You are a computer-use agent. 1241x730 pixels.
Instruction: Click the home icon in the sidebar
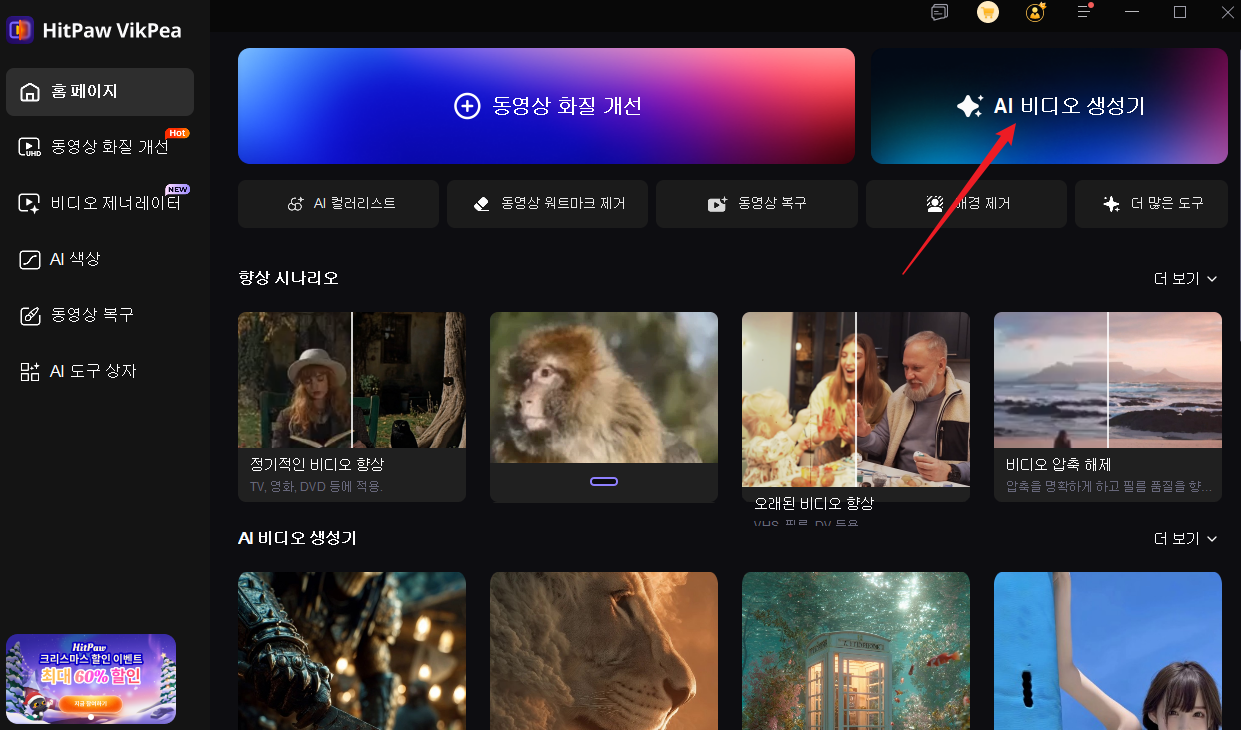[30, 92]
